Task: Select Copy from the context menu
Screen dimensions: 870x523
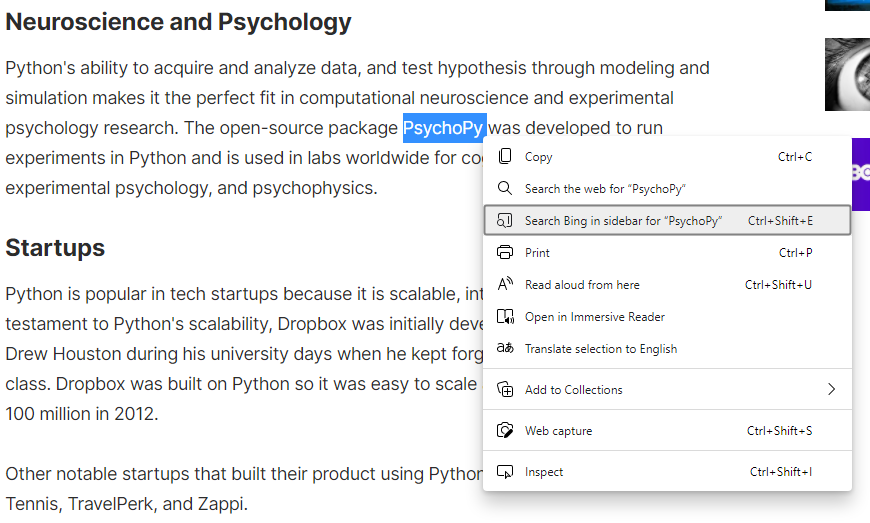Action: (x=539, y=157)
